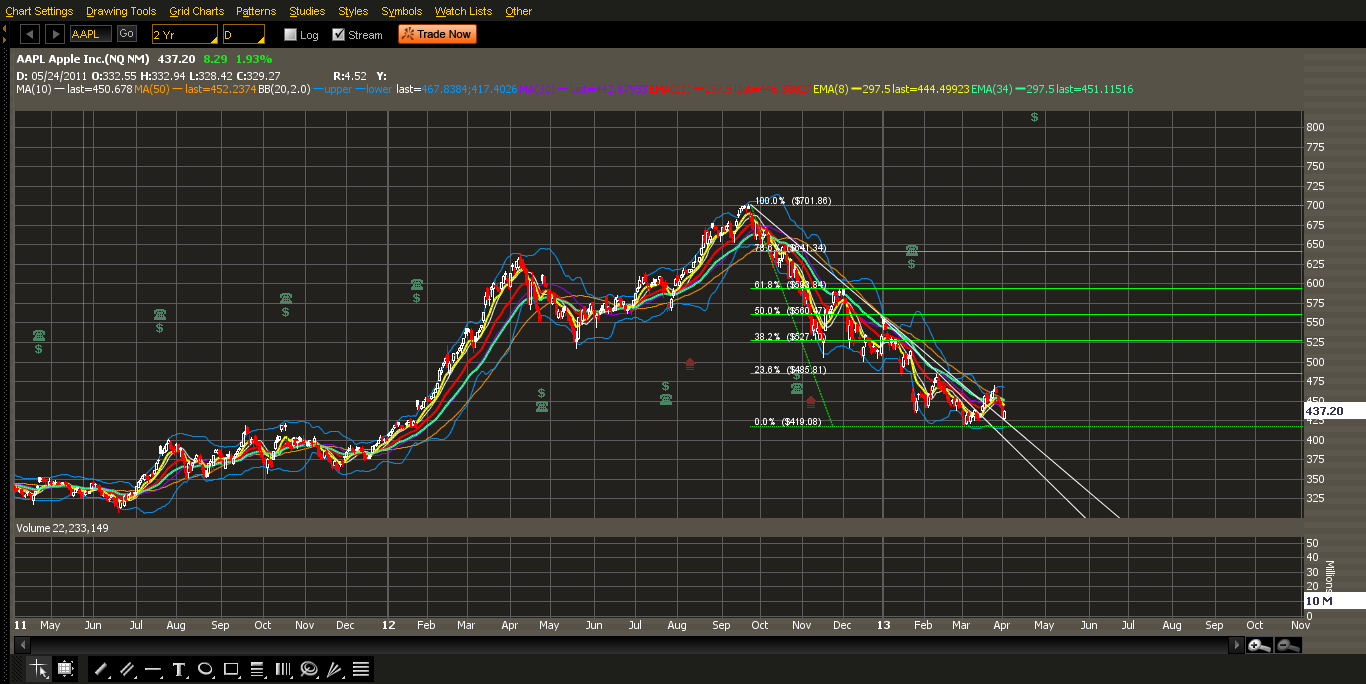Viewport: 1366px width, 684px height.
Task: Click the Go button beside the symbol
Action: 127,34
